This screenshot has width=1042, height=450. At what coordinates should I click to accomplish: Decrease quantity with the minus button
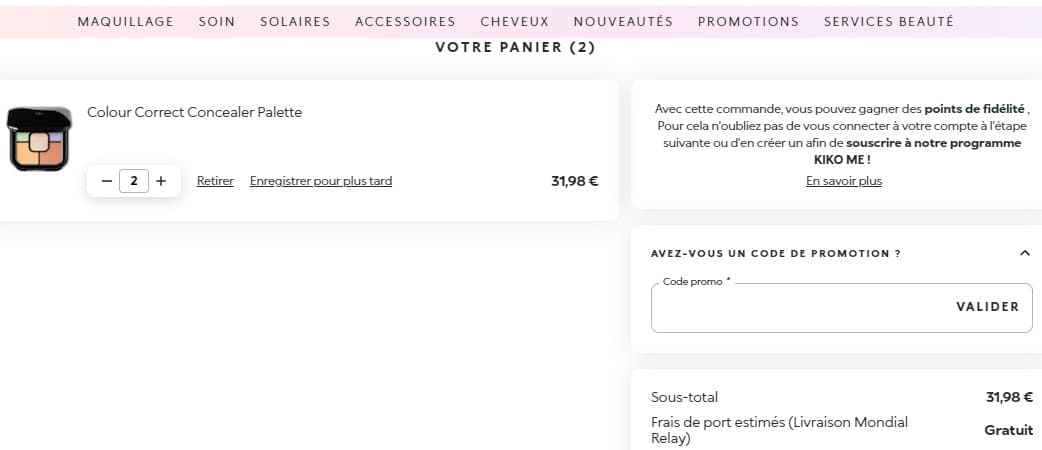click(107, 181)
